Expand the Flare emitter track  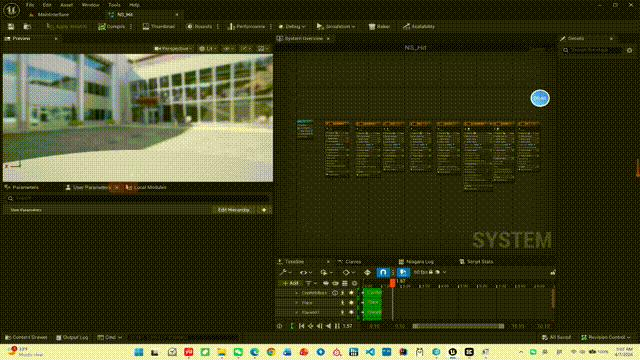point(296,303)
